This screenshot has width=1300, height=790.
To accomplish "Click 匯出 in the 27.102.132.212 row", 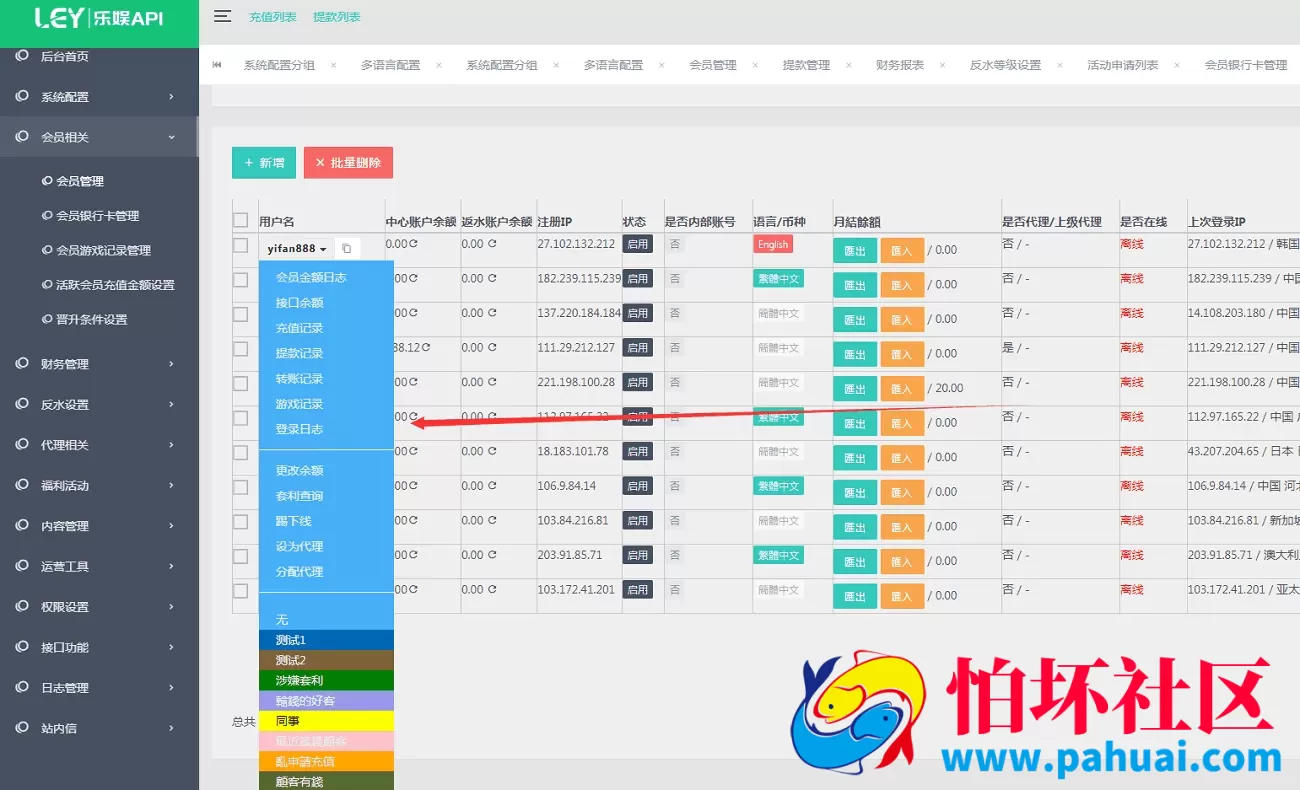I will pyautogui.click(x=855, y=250).
